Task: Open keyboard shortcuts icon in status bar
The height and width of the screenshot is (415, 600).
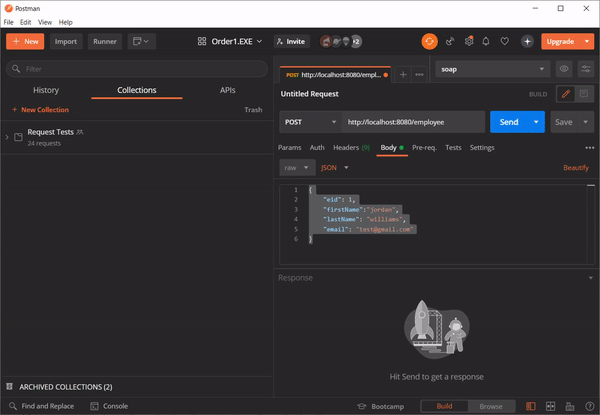Action: pyautogui.click(x=570, y=406)
